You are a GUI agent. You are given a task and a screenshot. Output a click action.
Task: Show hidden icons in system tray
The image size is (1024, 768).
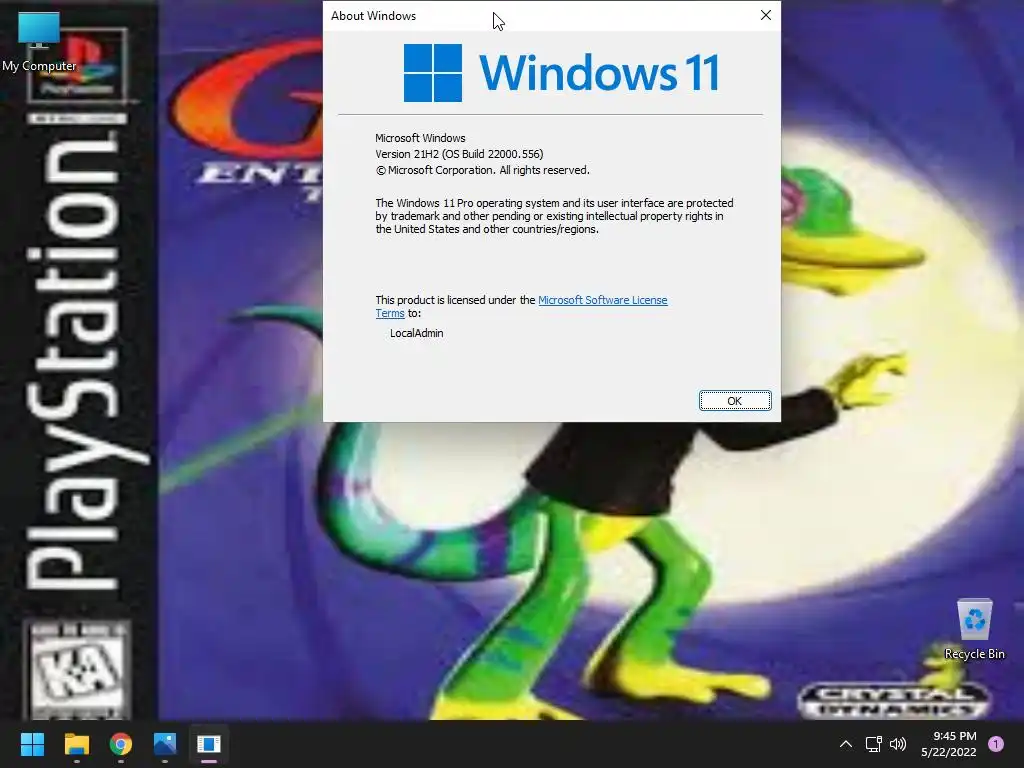pyautogui.click(x=846, y=744)
